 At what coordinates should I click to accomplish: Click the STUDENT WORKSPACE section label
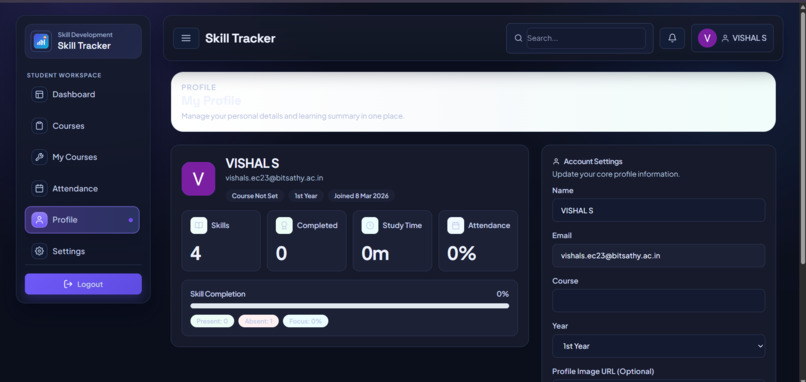64,75
